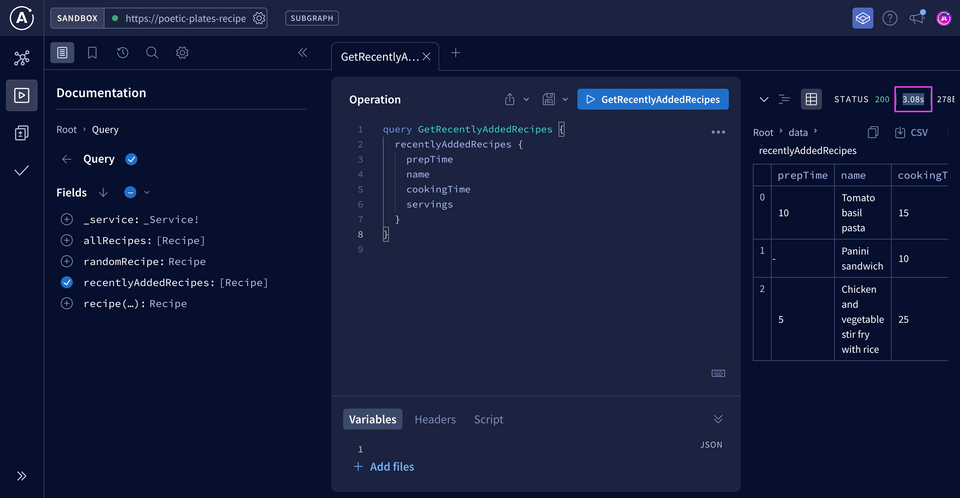Image resolution: width=960 pixels, height=498 pixels.
Task: Toggle the Query checkmark
Action: click(x=131, y=159)
